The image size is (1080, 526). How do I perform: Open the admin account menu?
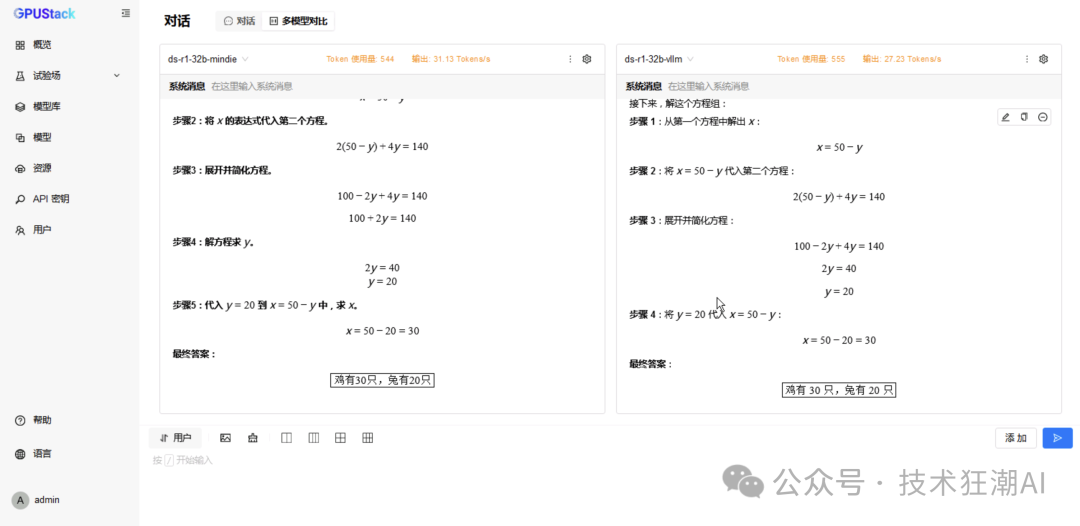pyautogui.click(x=36, y=500)
